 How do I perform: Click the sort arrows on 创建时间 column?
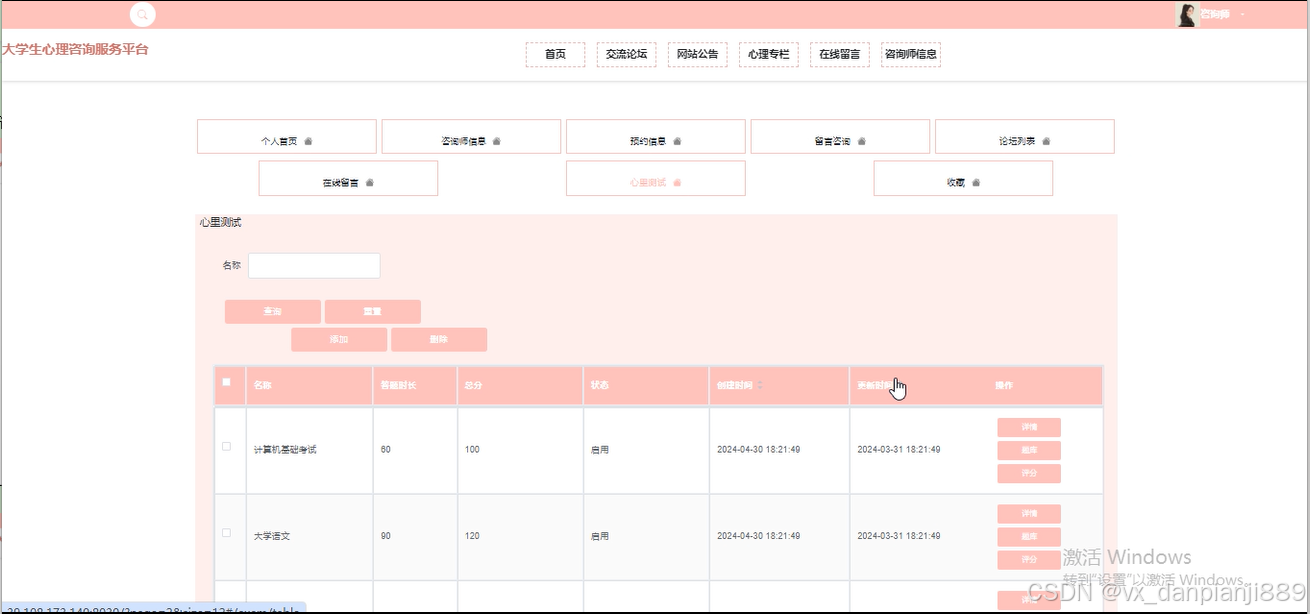pos(760,385)
